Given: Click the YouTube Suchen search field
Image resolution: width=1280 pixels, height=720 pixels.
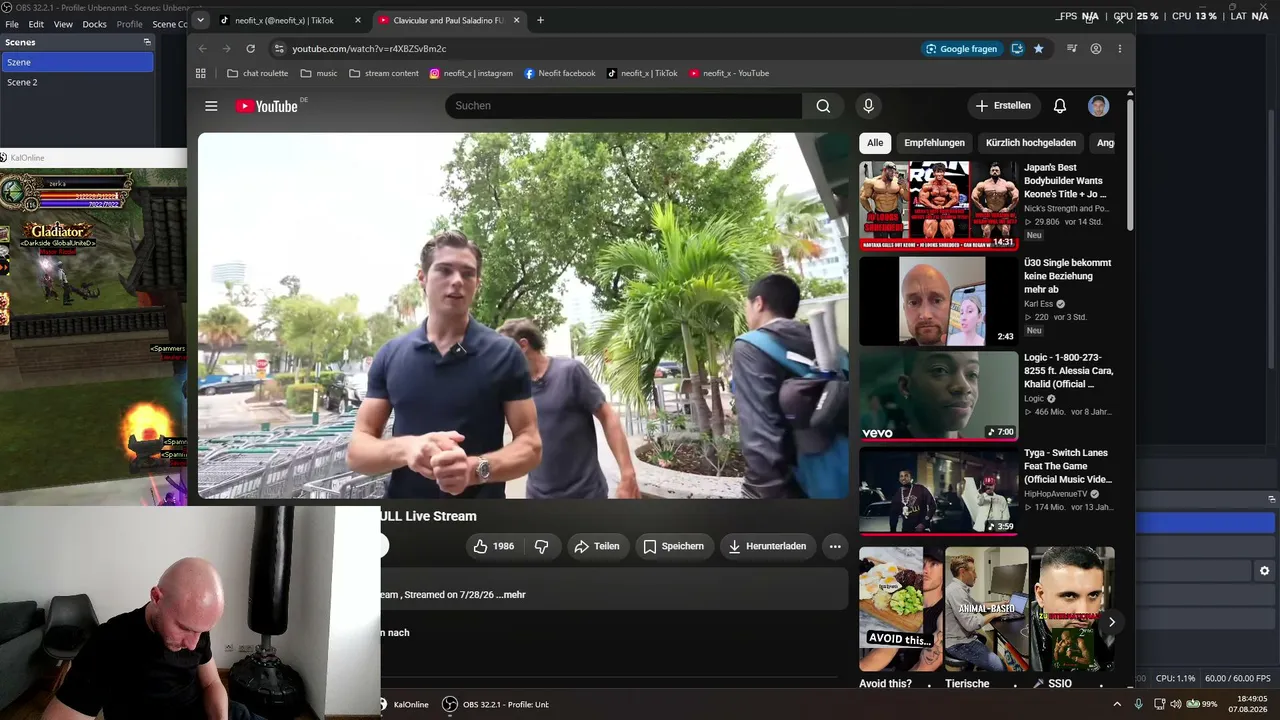Looking at the screenshot, I should point(623,106).
